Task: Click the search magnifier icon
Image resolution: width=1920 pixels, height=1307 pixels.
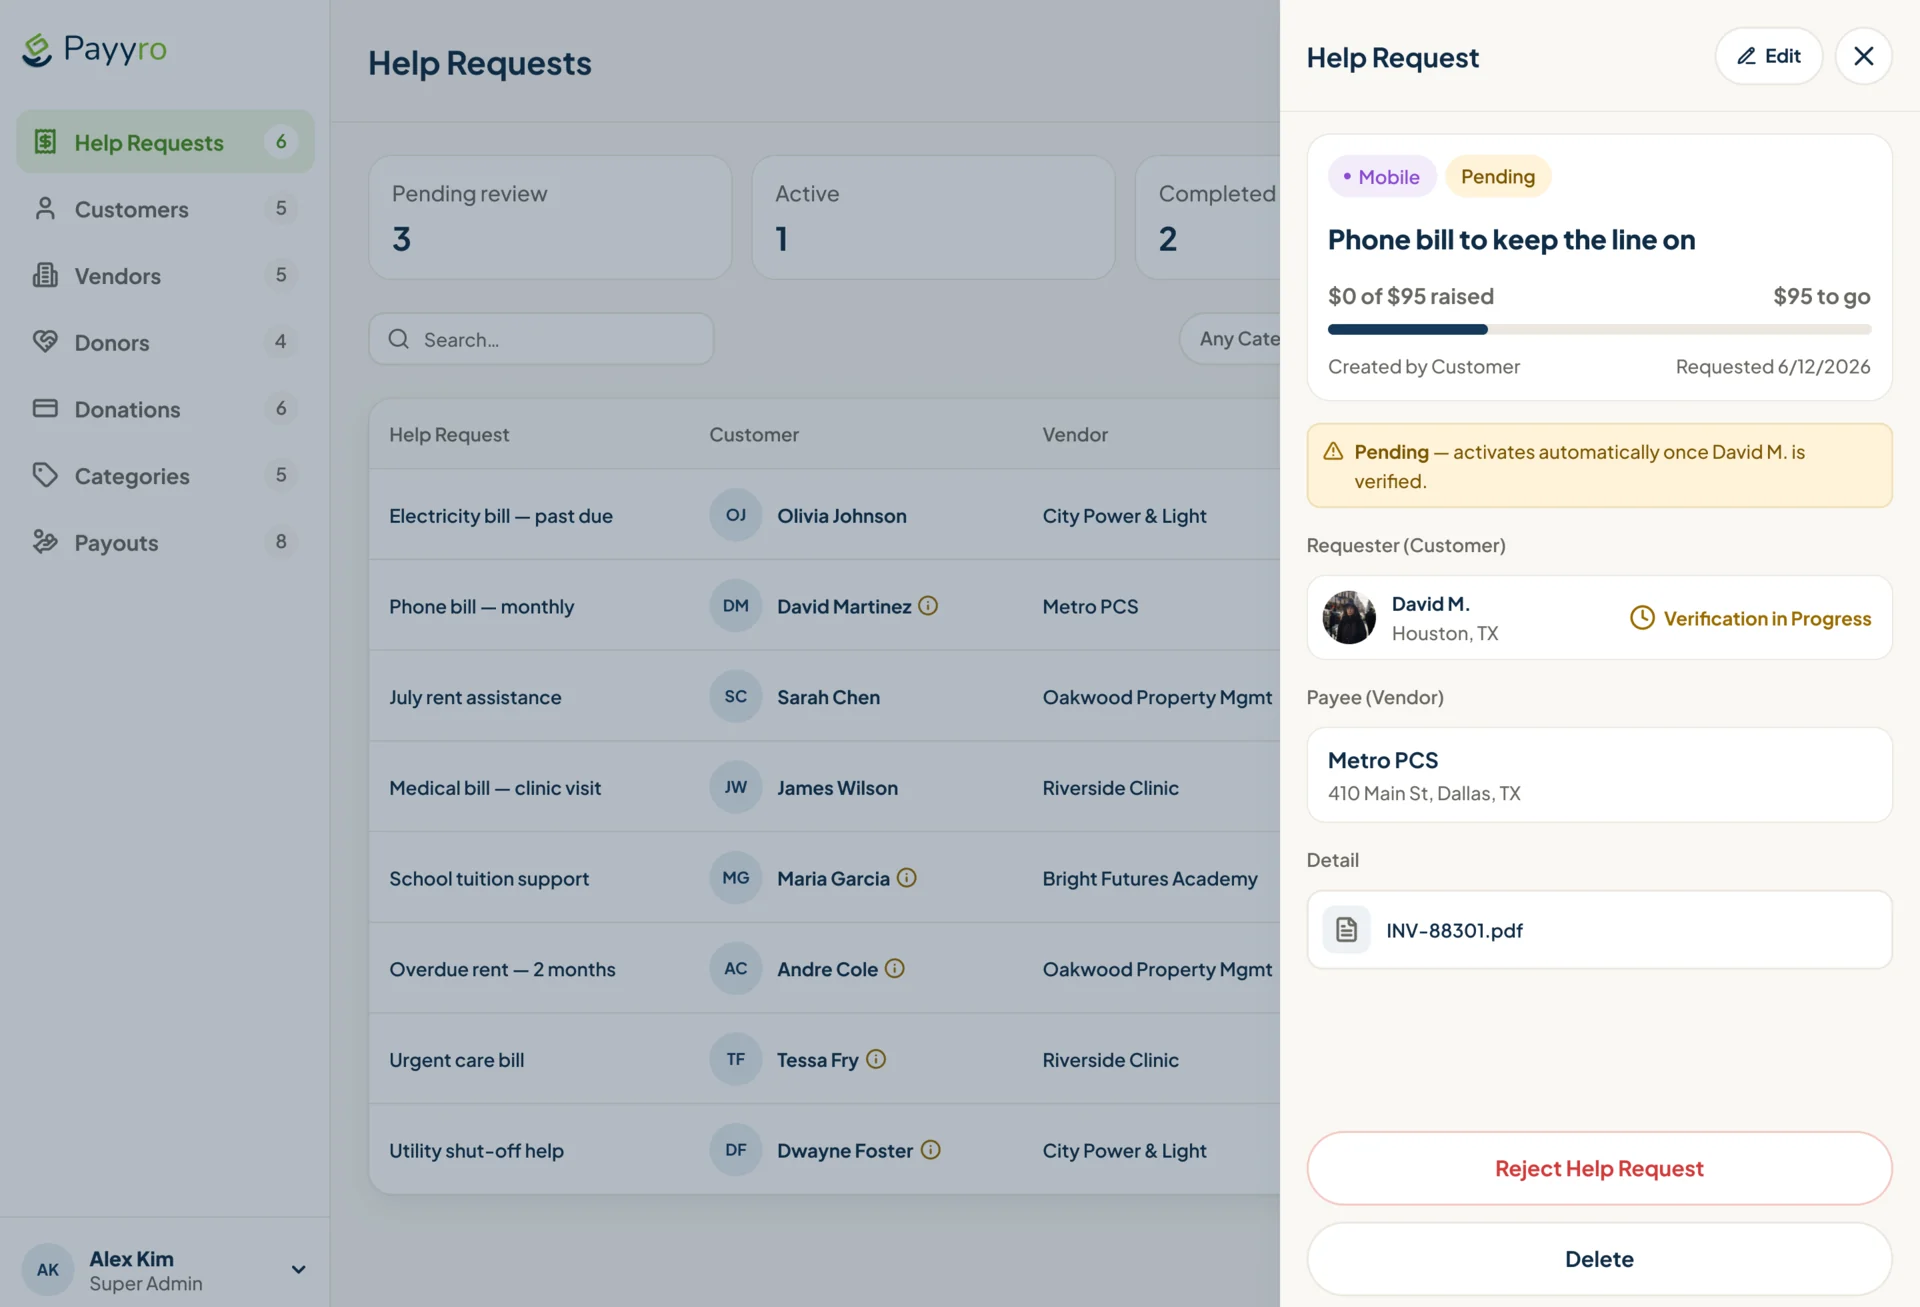Action: (x=399, y=339)
